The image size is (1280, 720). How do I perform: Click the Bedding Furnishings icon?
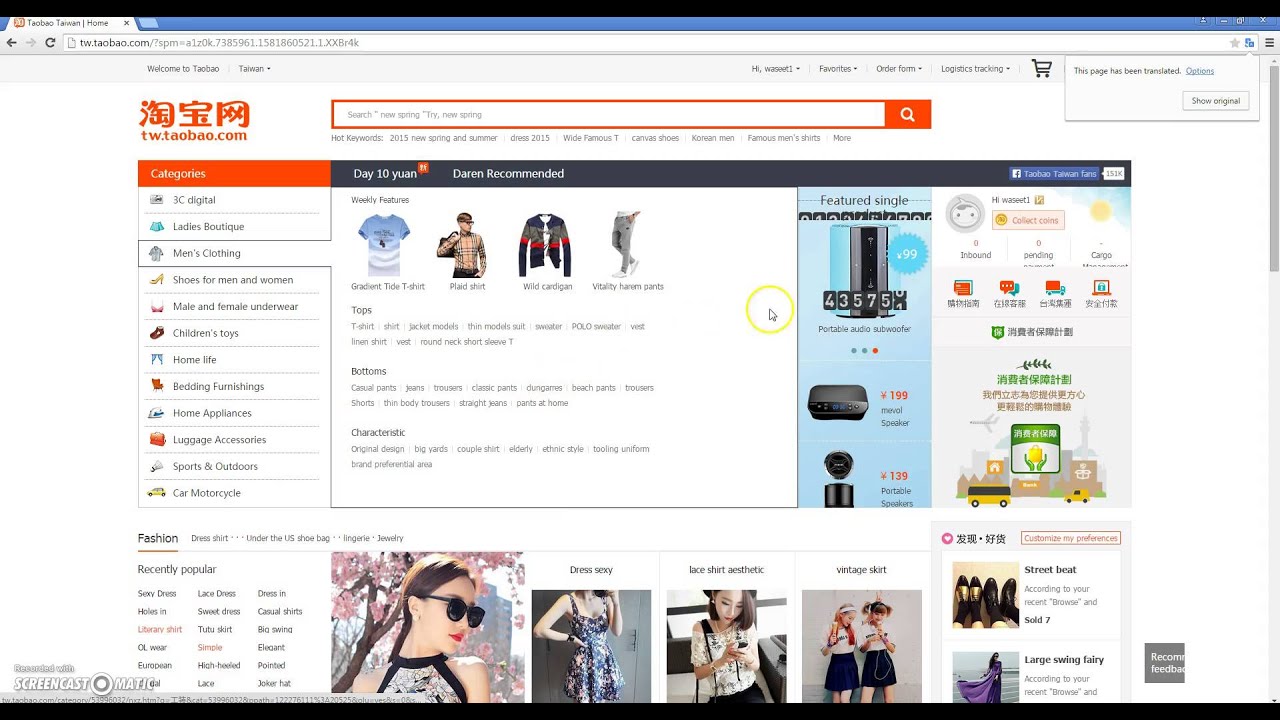pos(157,386)
